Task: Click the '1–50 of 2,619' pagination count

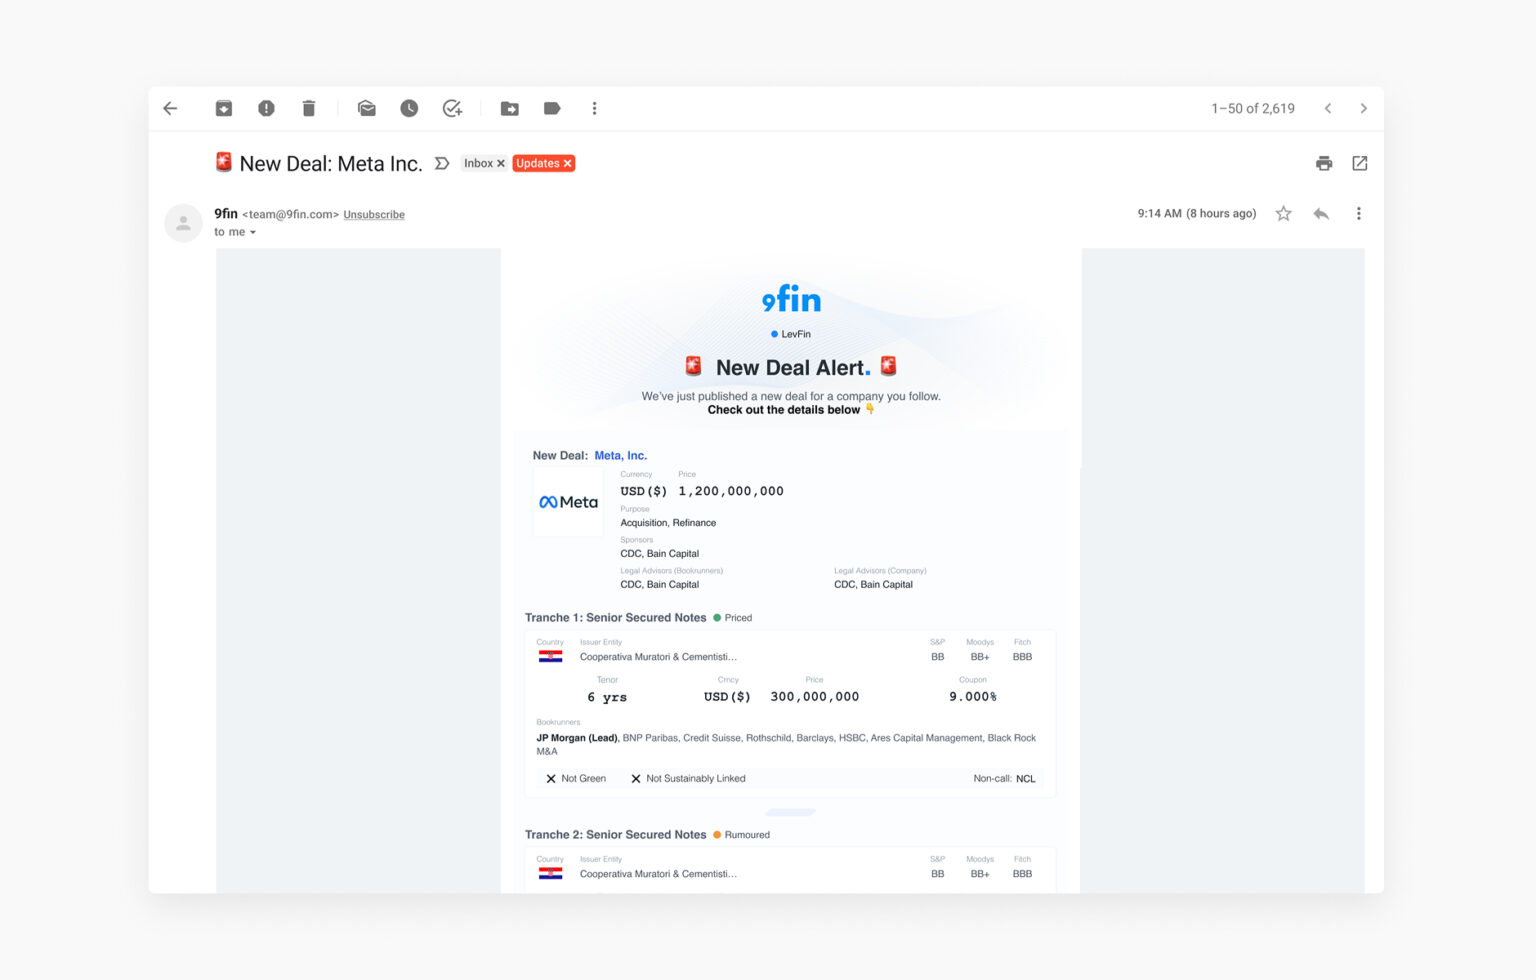Action: [1253, 108]
